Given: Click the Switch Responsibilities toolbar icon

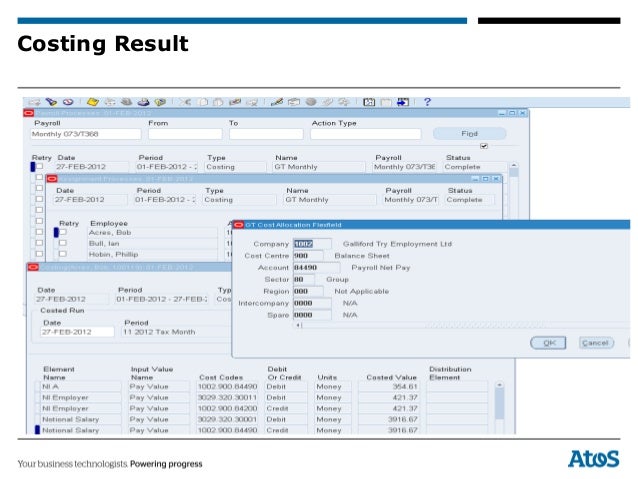Looking at the screenshot, I should (127, 102).
